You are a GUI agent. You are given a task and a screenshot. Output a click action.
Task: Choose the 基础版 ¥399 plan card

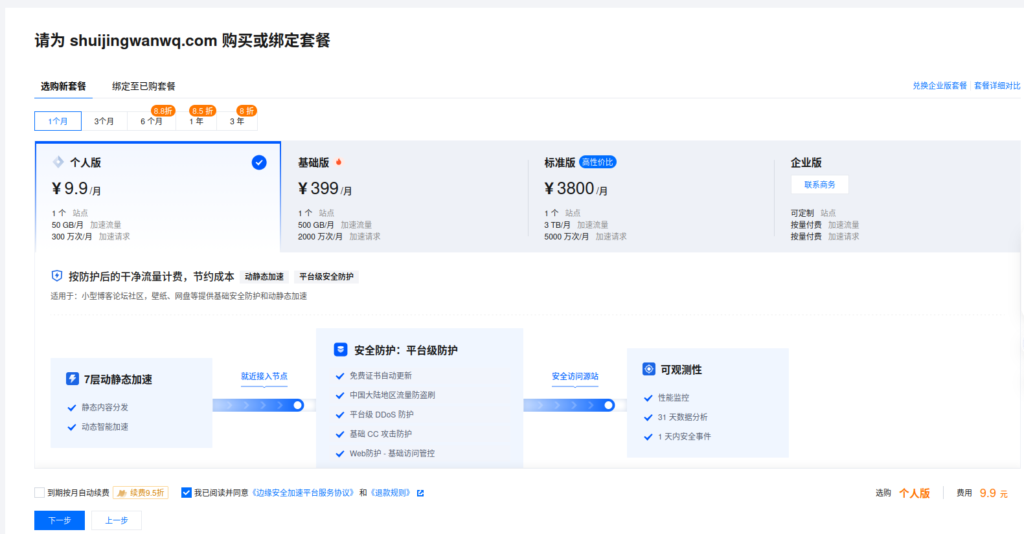(404, 197)
